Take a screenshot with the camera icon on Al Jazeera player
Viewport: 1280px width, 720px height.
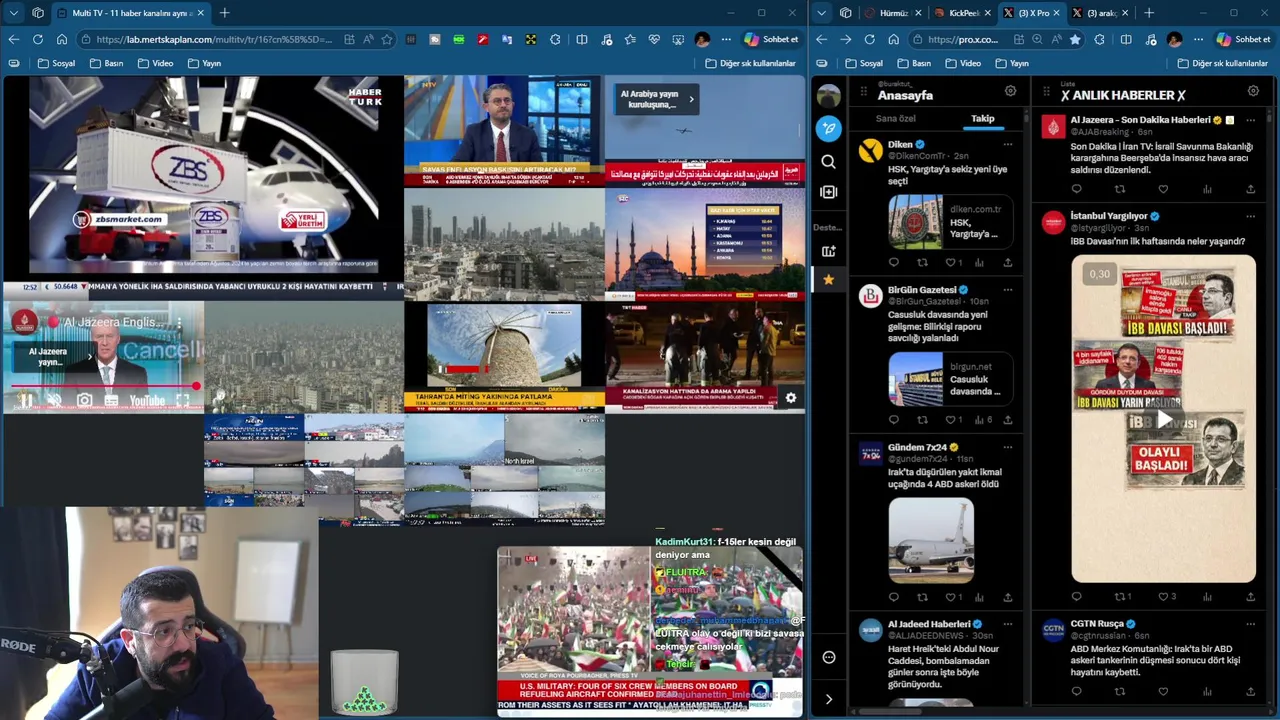[x=84, y=400]
